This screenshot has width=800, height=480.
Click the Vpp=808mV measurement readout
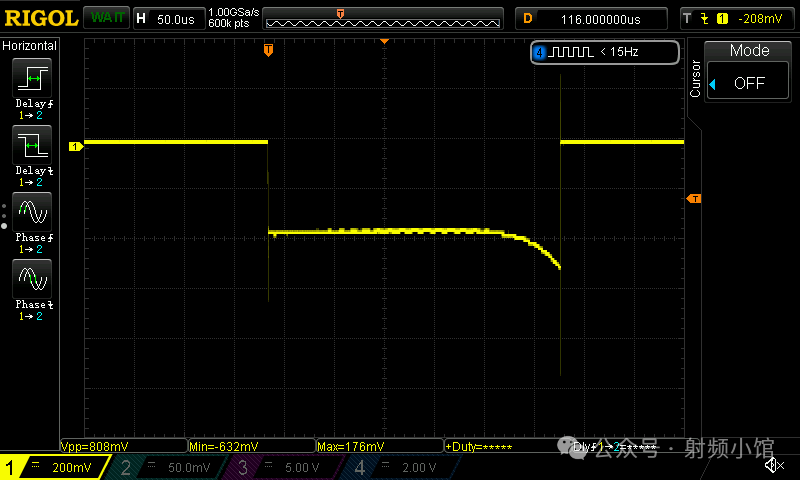(123, 446)
